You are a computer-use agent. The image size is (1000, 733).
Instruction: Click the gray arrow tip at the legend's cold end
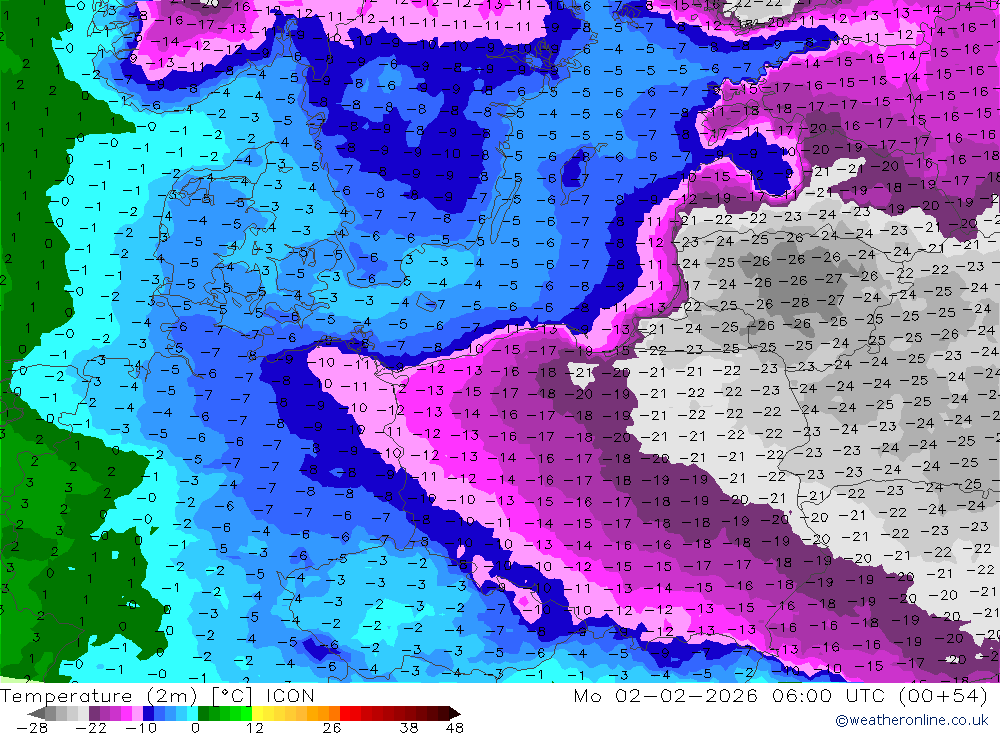[x=37, y=713]
